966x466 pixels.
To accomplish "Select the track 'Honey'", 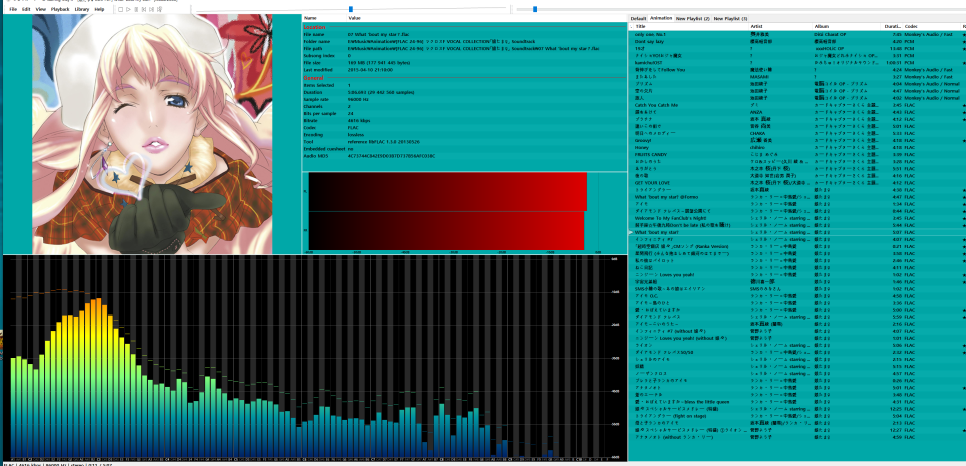I will [797, 147].
